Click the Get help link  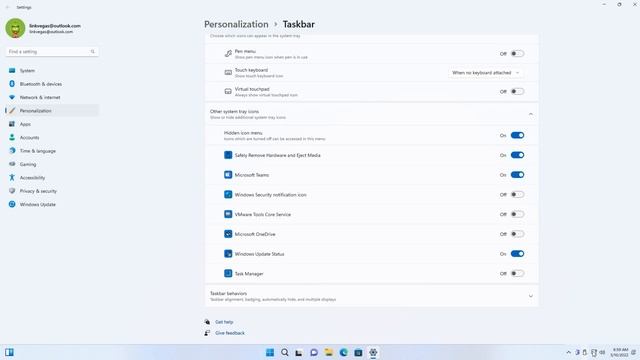click(x=224, y=322)
